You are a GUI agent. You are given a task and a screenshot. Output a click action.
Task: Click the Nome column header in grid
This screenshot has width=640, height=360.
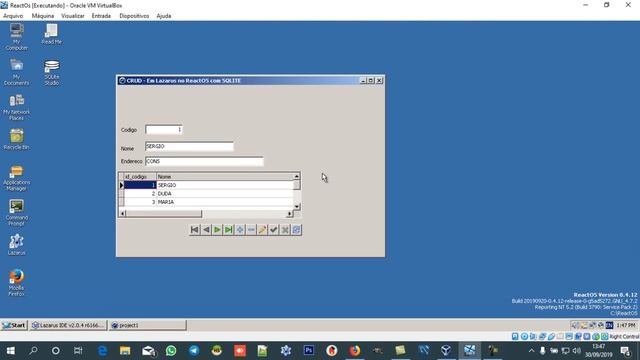(225, 177)
